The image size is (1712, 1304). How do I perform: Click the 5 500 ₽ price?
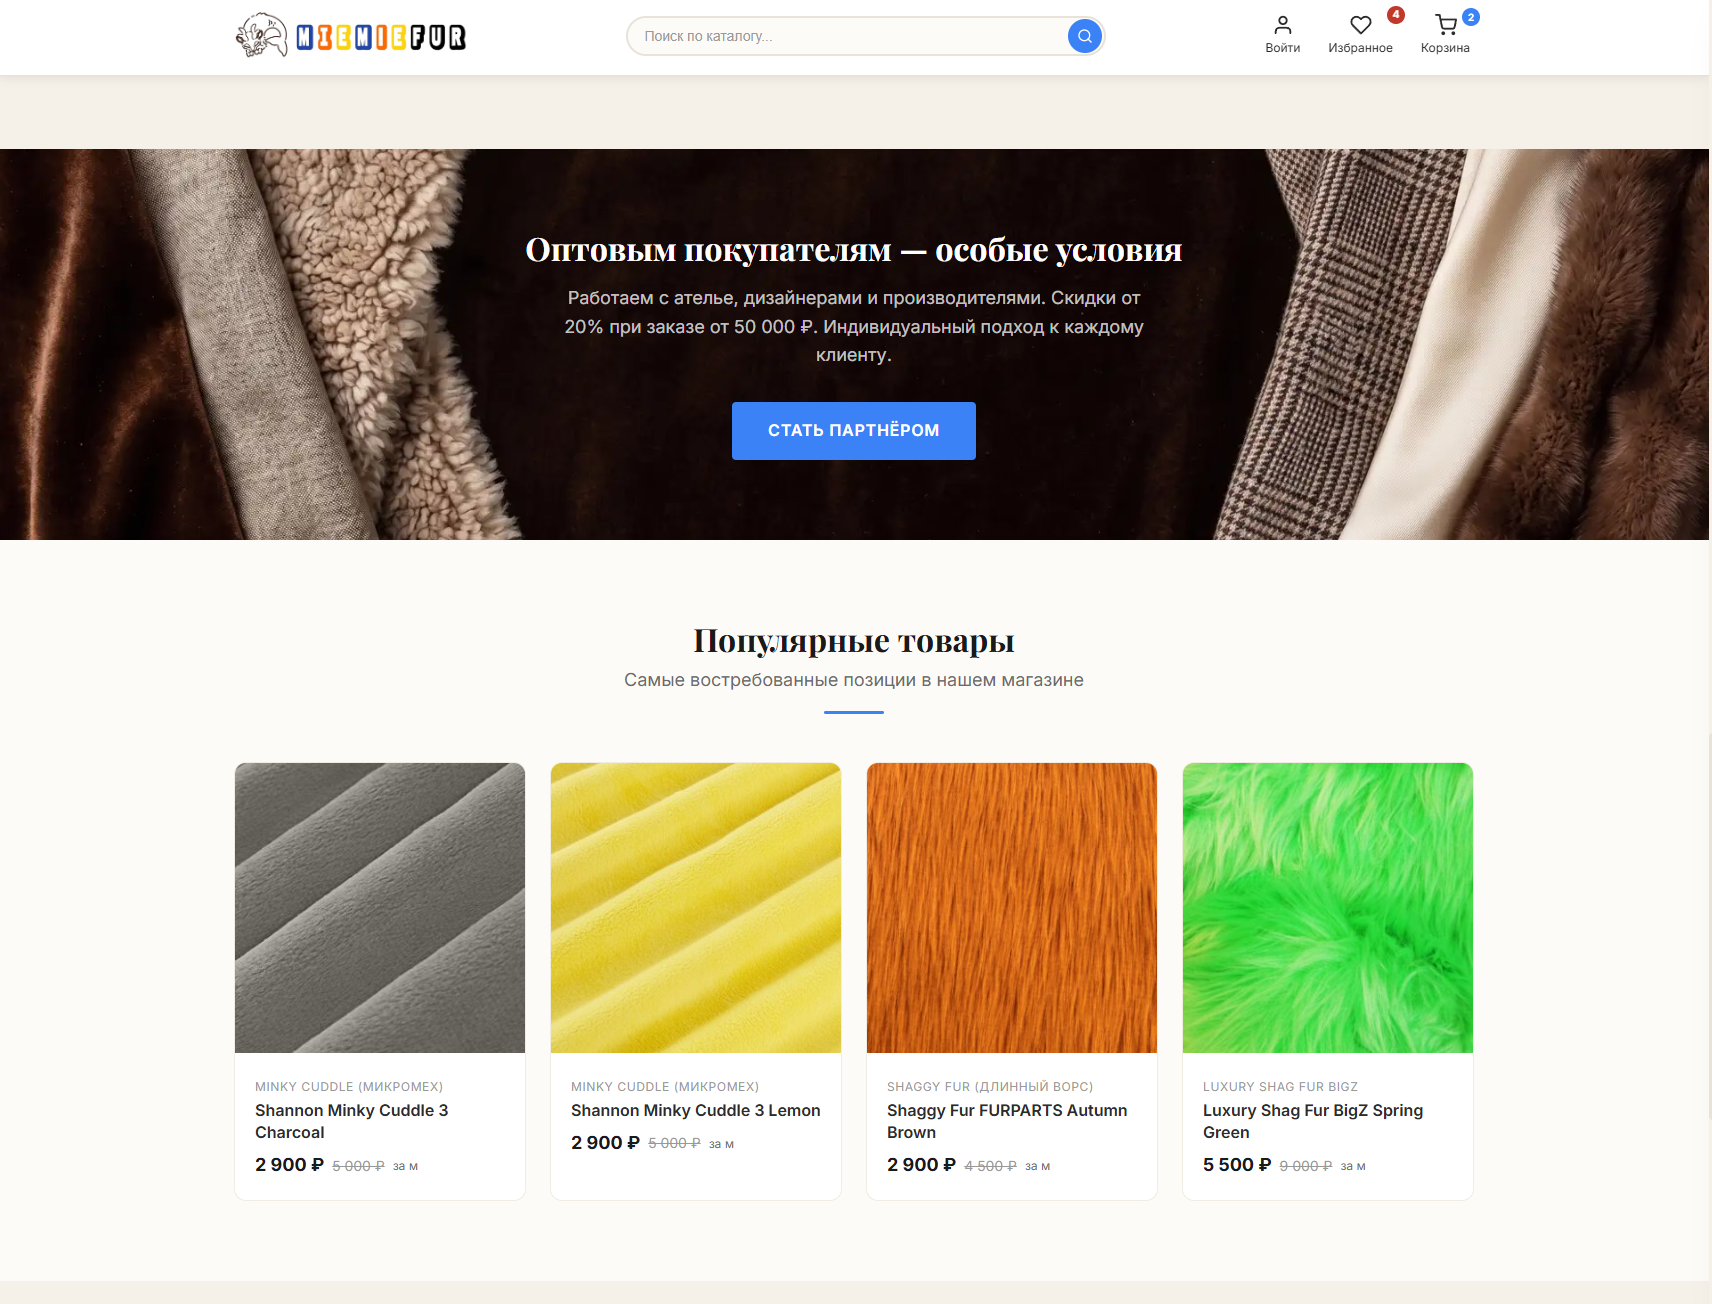(x=1237, y=1165)
